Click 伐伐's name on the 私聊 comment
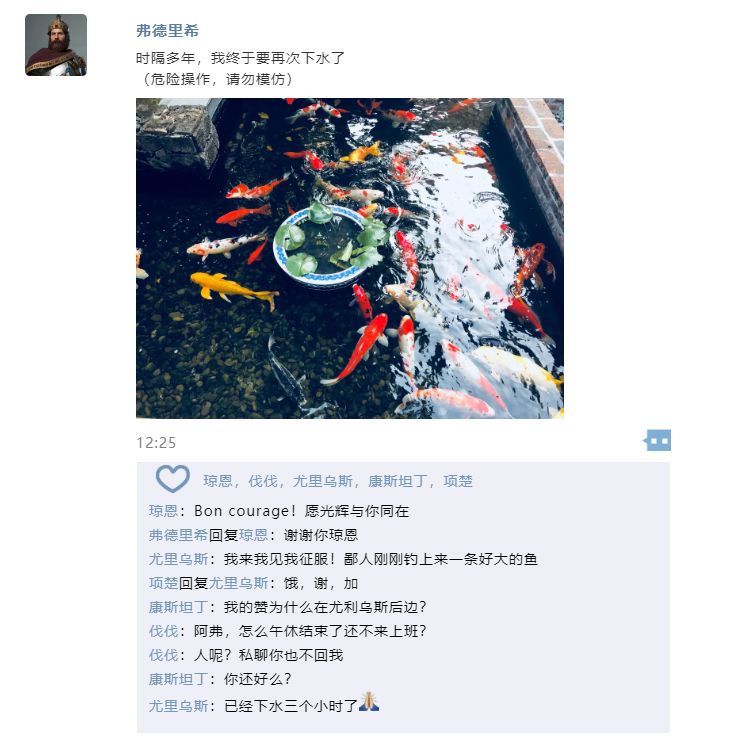Viewport: 733px width, 747px height. [163, 655]
